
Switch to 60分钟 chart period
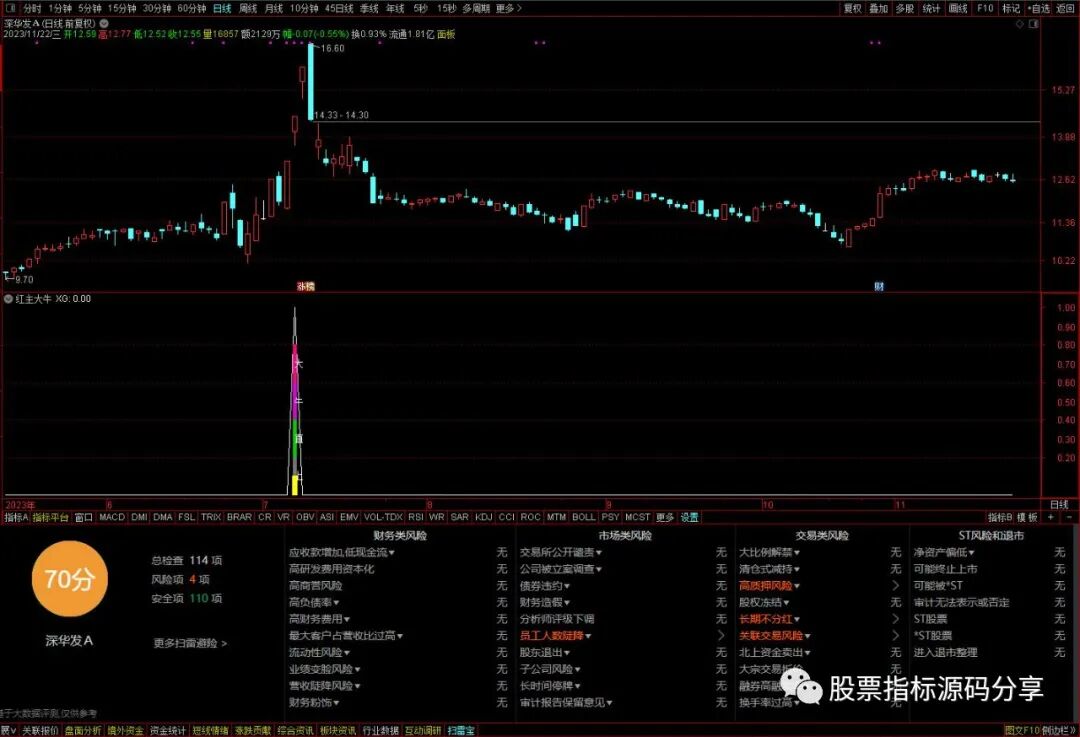pos(191,8)
